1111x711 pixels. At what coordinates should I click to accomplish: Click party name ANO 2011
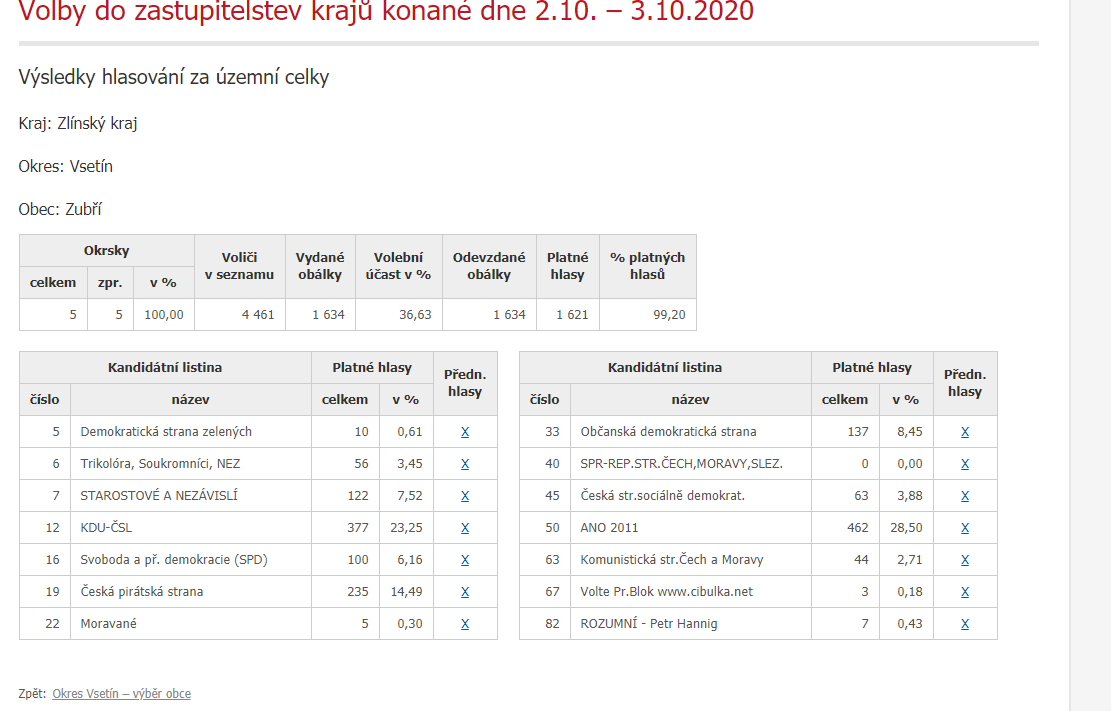(x=609, y=527)
